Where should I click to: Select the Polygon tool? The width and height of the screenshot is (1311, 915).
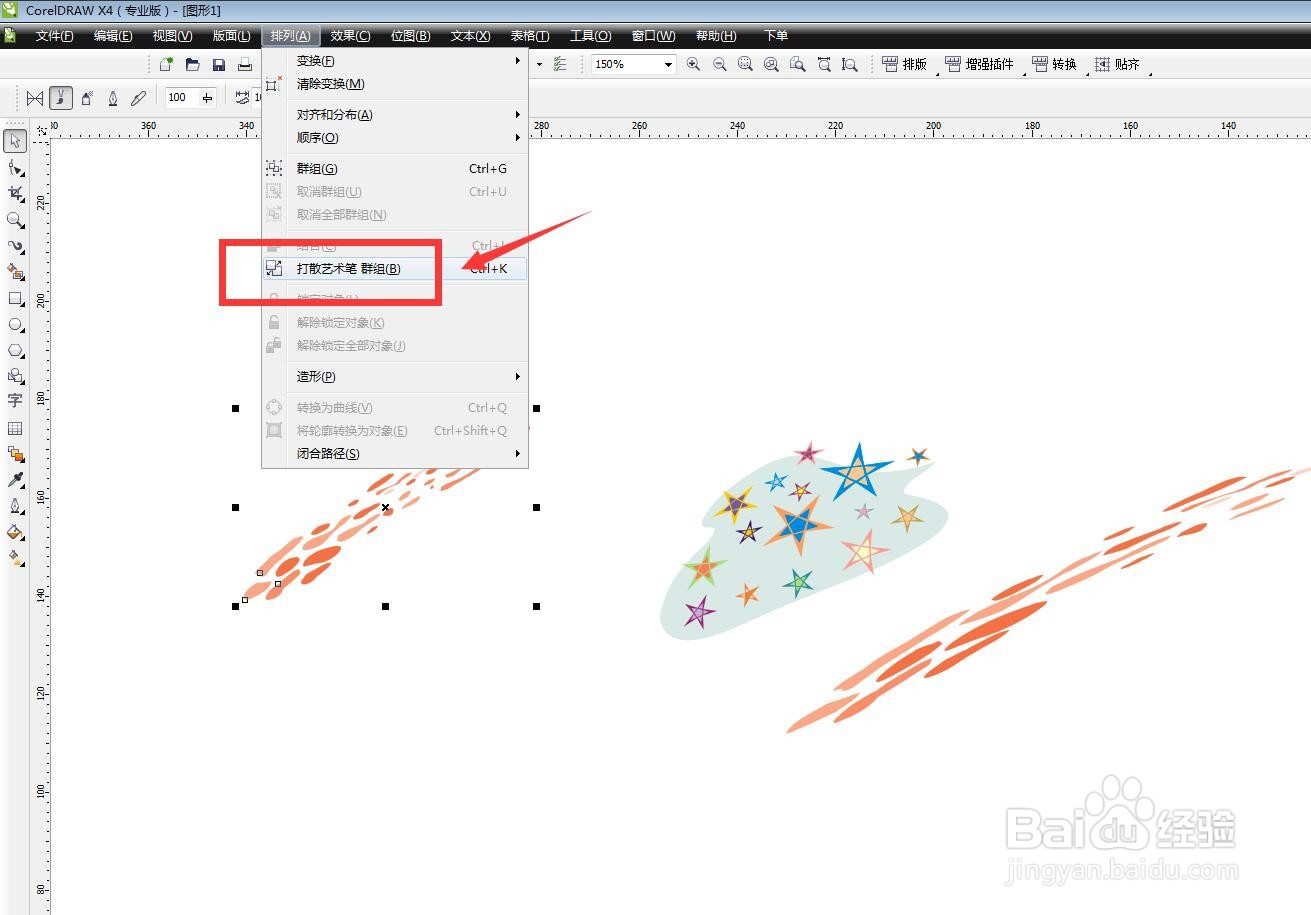tap(15, 350)
